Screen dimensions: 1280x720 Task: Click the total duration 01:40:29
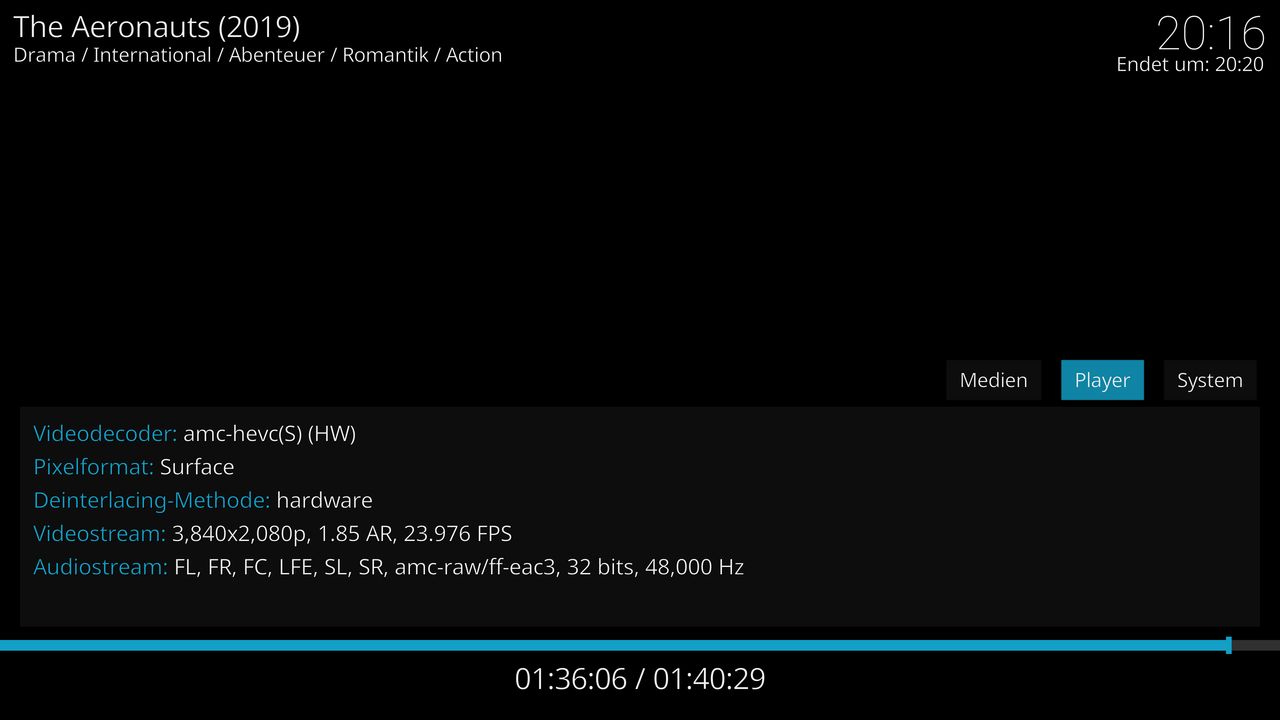coord(709,679)
